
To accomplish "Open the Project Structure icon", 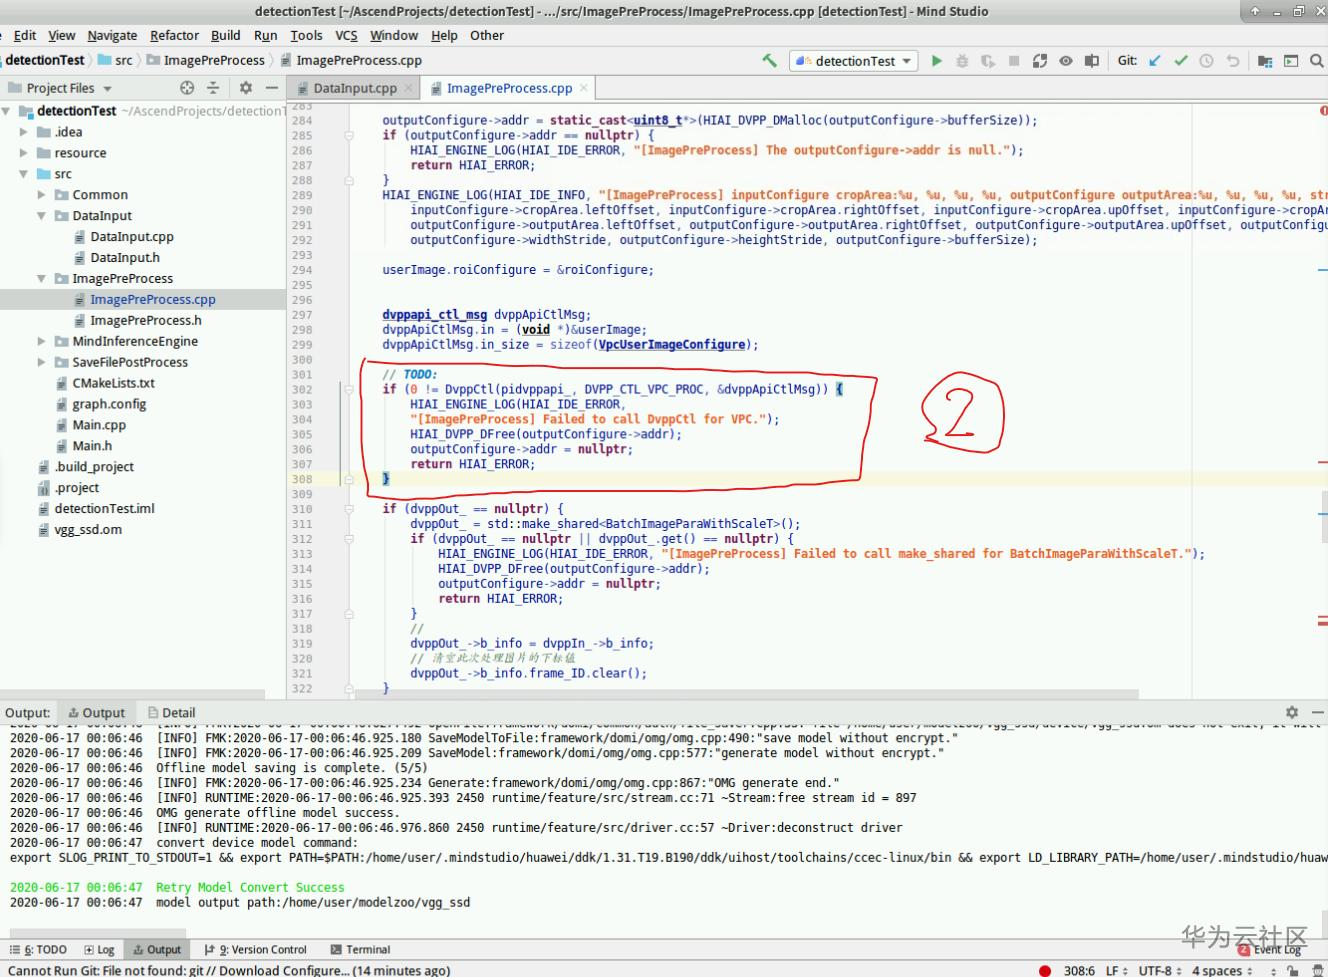I will pos(1265,60).
